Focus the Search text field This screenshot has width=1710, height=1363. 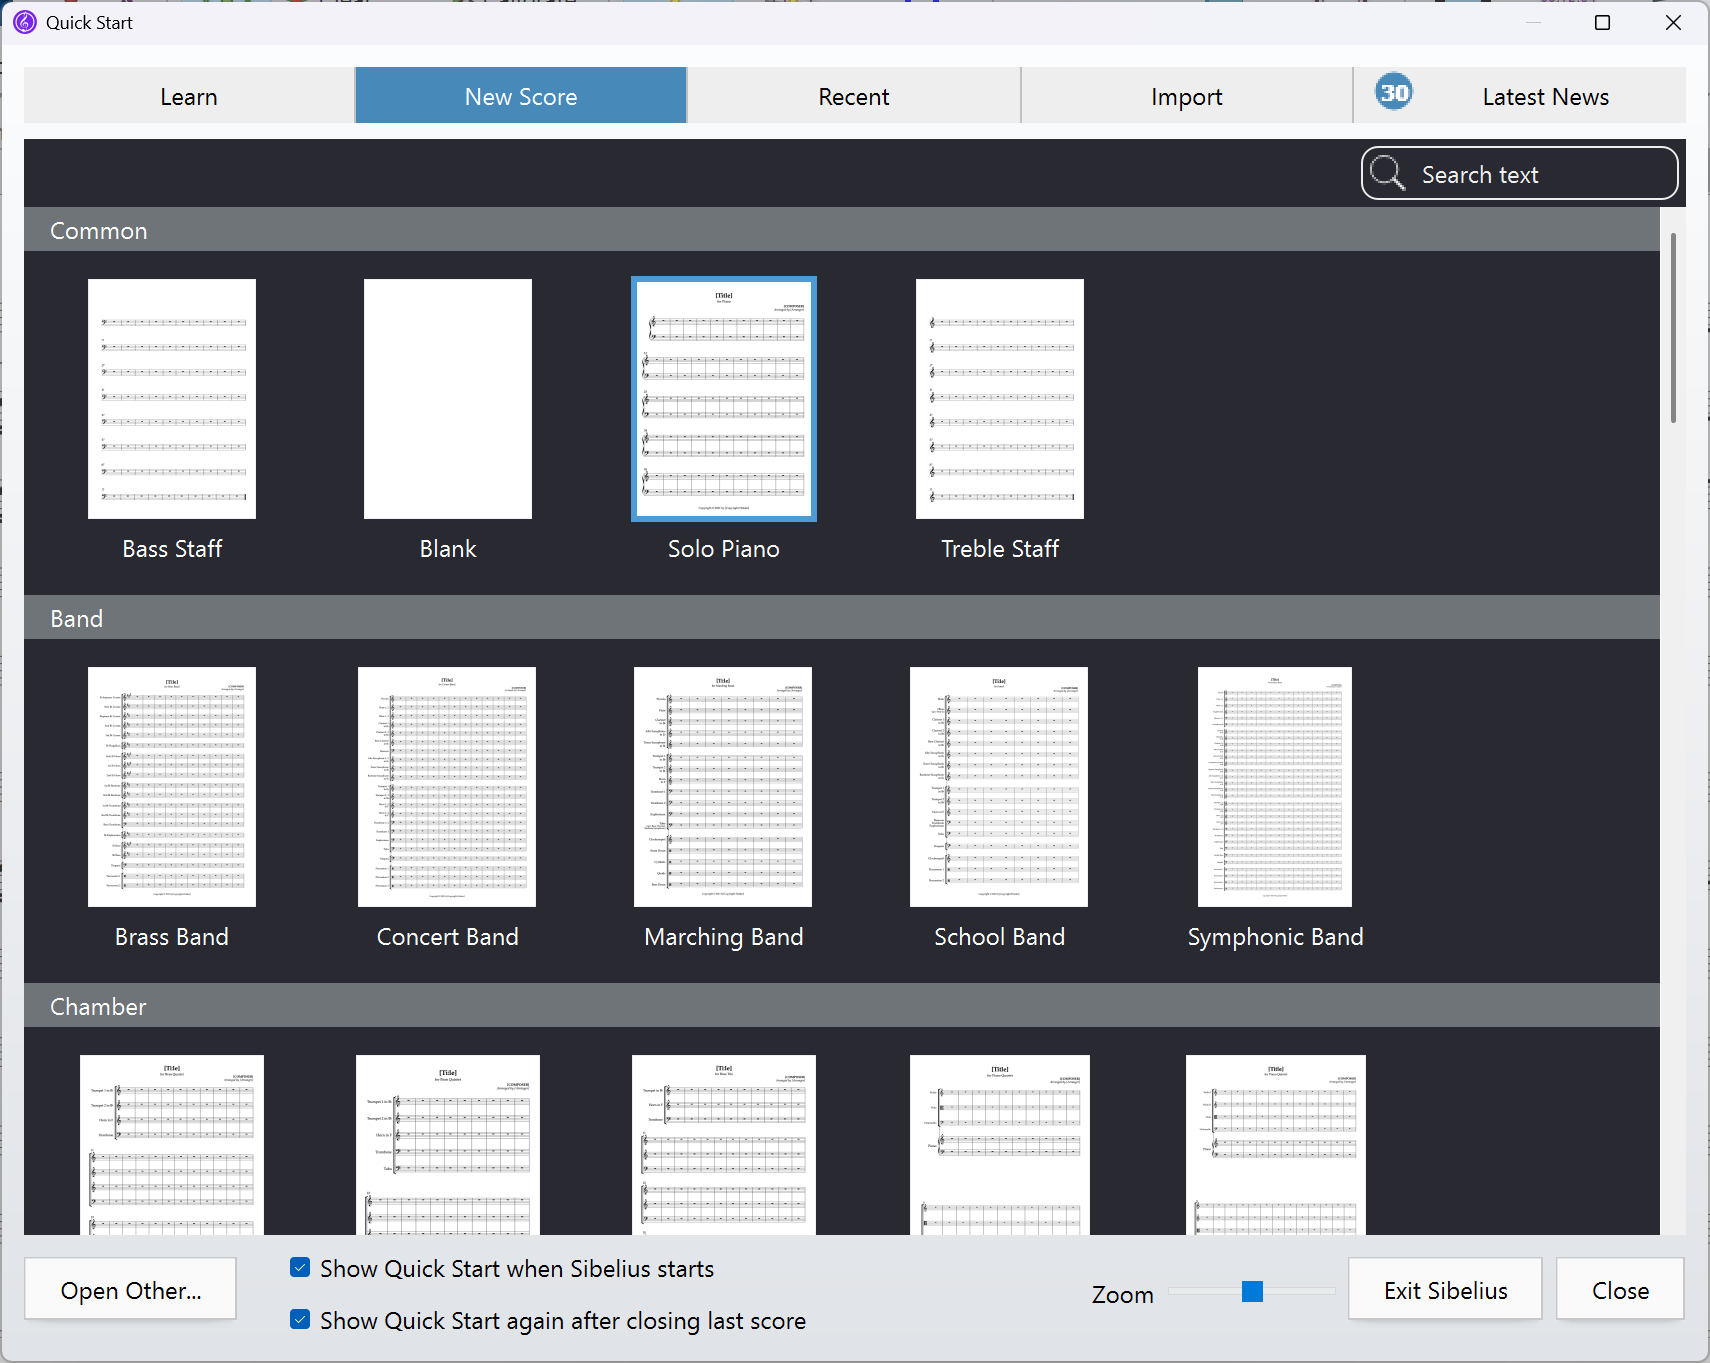[1519, 174]
